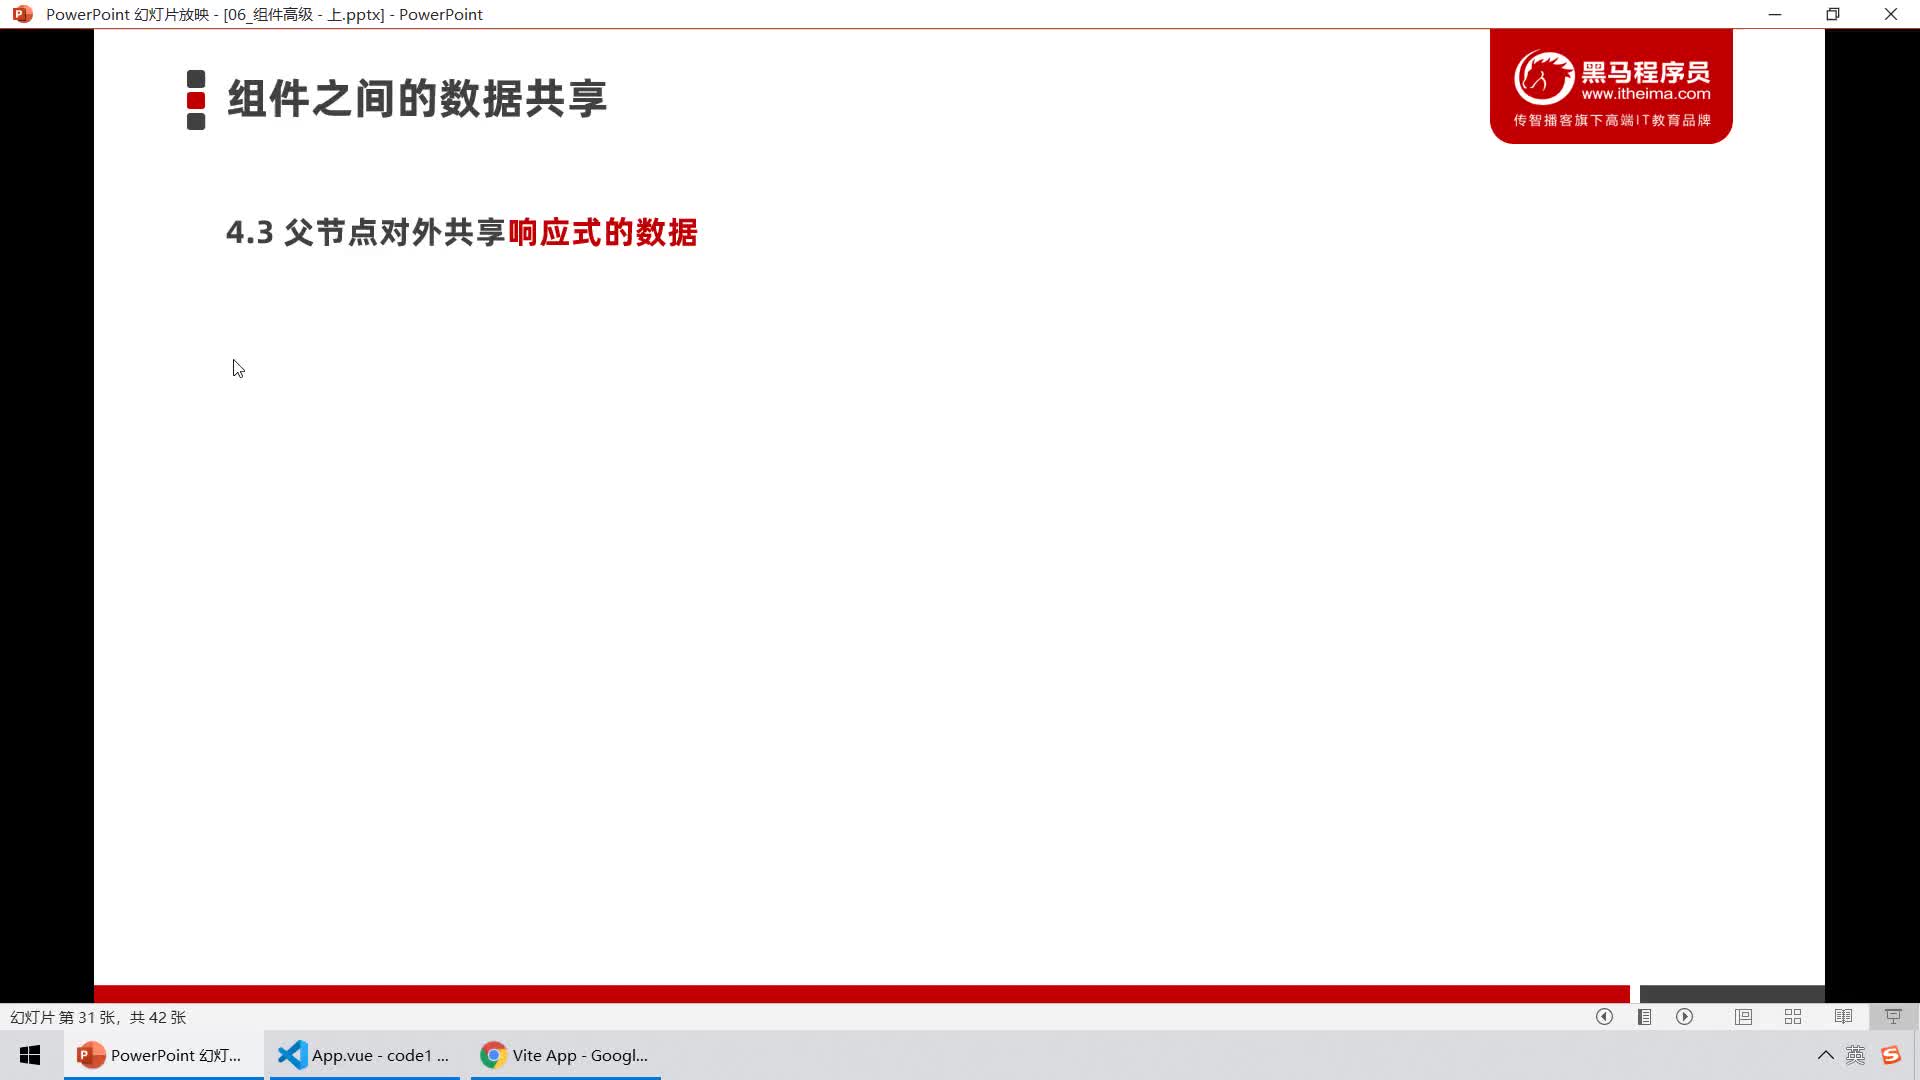Click the reading view icon

point(1844,1017)
